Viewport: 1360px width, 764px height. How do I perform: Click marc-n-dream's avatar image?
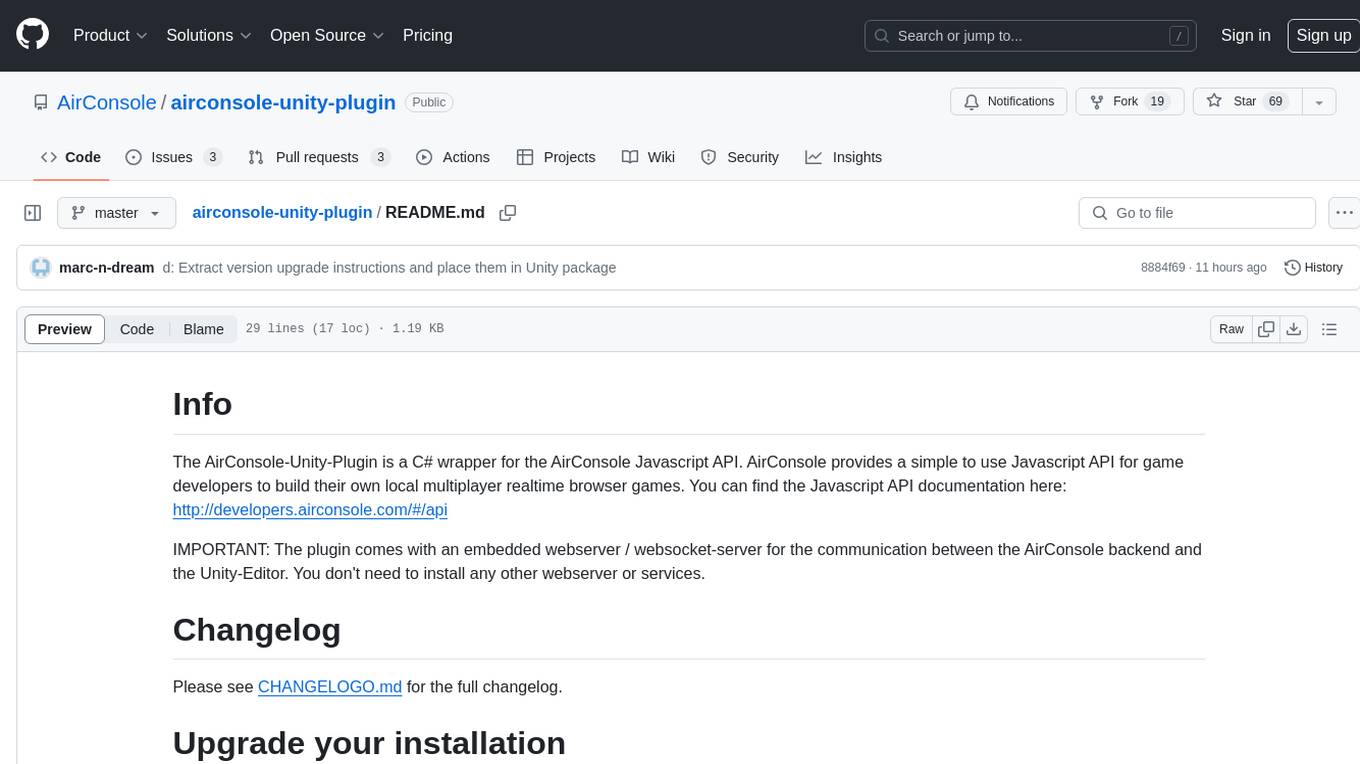41,267
